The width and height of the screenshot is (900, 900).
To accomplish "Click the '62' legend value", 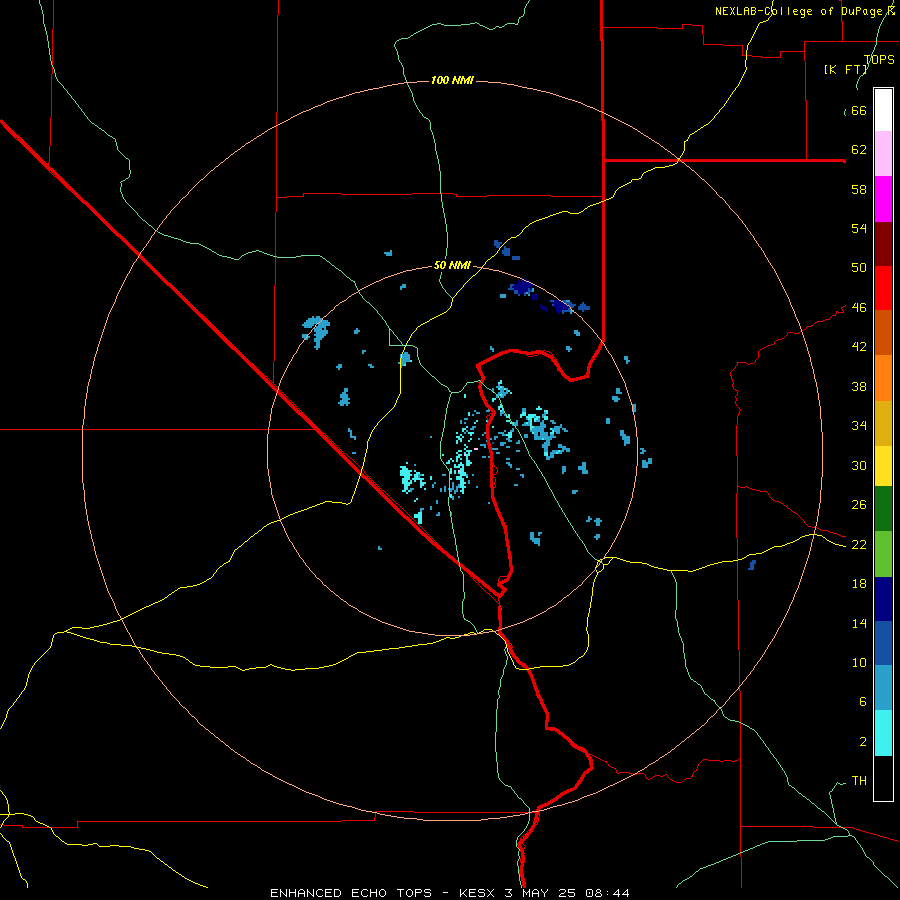I will [859, 150].
